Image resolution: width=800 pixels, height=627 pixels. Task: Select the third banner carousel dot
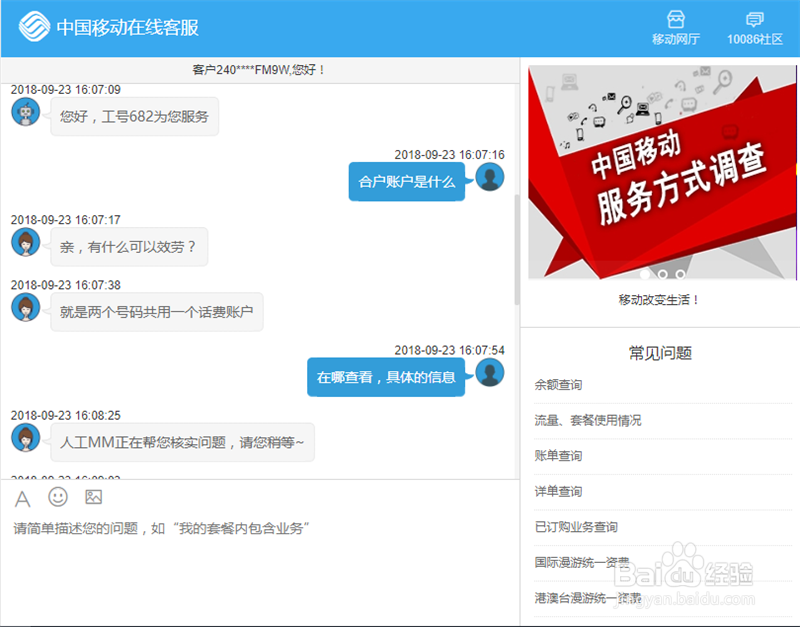point(681,274)
